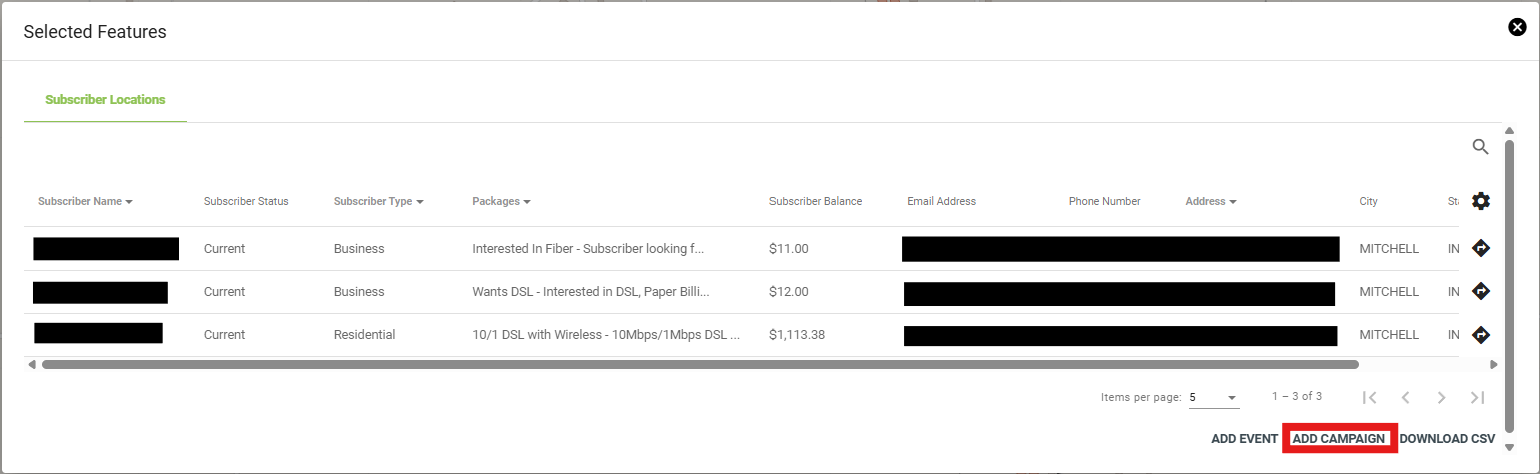Select the 'Interested In Fiber' package cell
Image resolution: width=1540 pixels, height=474 pixels.
coord(588,248)
